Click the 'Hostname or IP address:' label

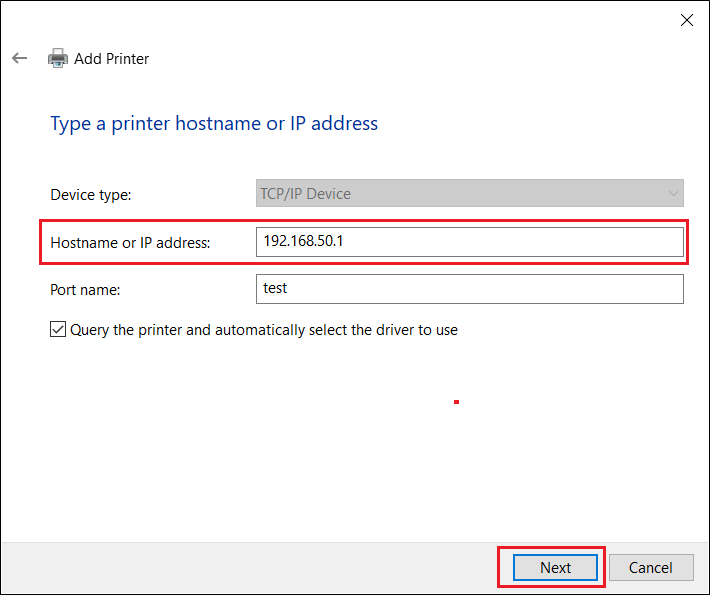tap(130, 243)
